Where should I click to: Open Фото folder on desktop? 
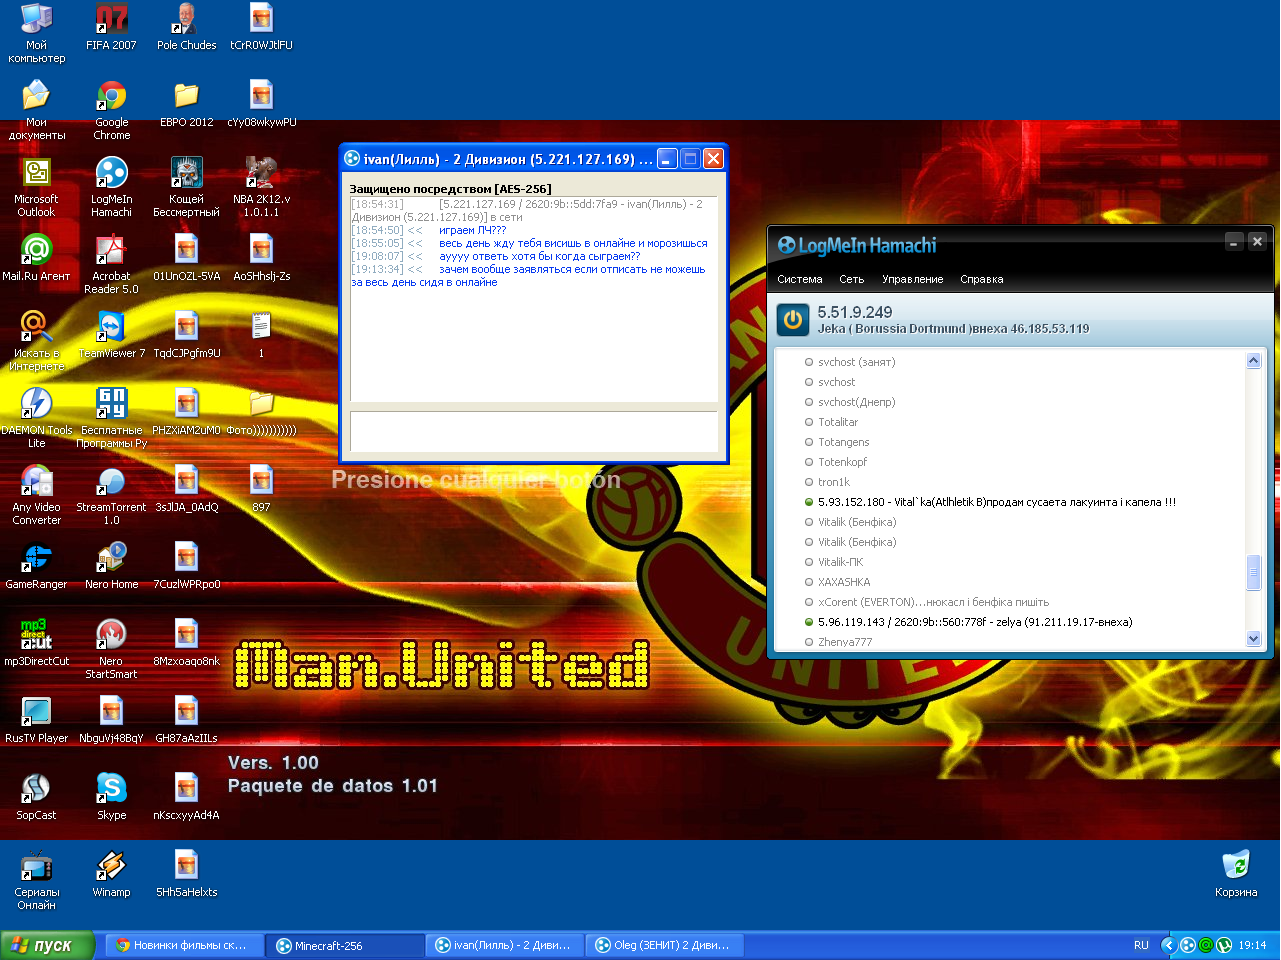click(261, 412)
